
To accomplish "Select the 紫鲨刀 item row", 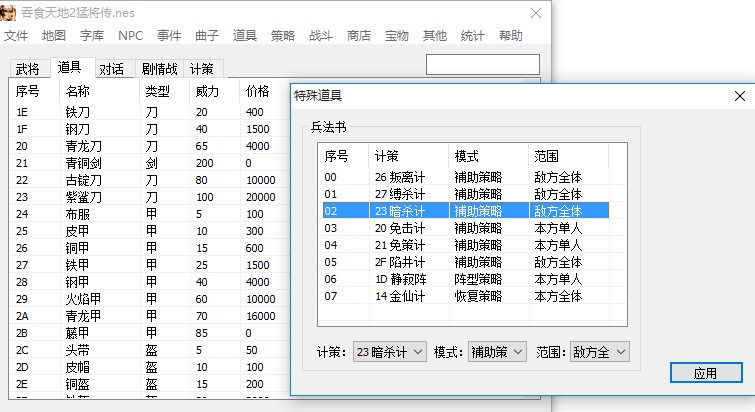I will [x=150, y=197].
